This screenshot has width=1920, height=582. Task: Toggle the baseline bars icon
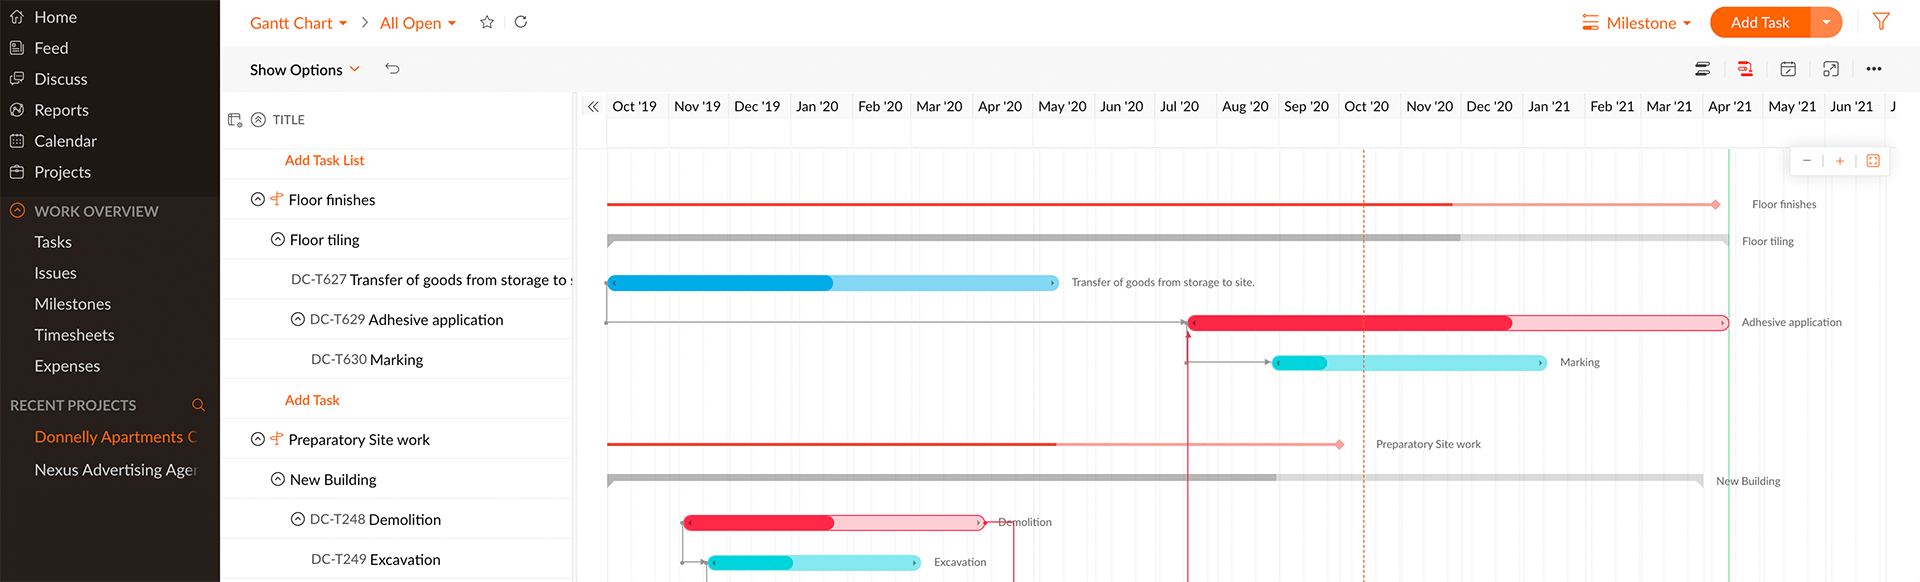(1702, 69)
